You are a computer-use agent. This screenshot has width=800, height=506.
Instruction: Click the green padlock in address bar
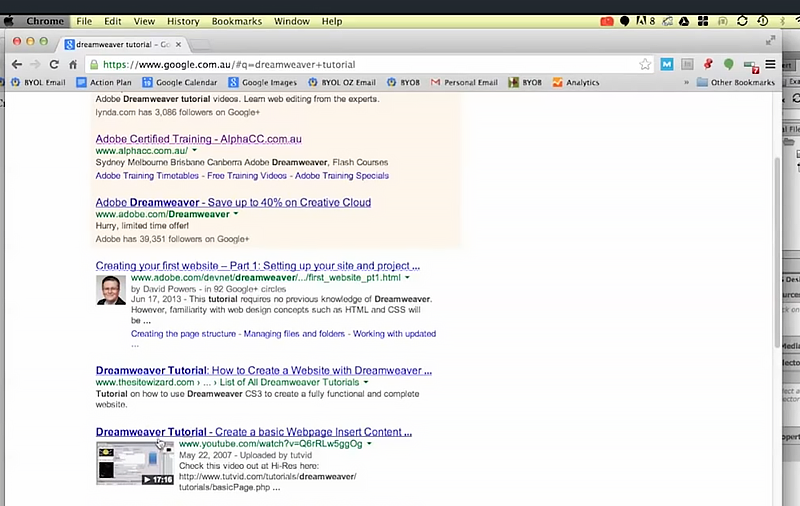tap(94, 64)
